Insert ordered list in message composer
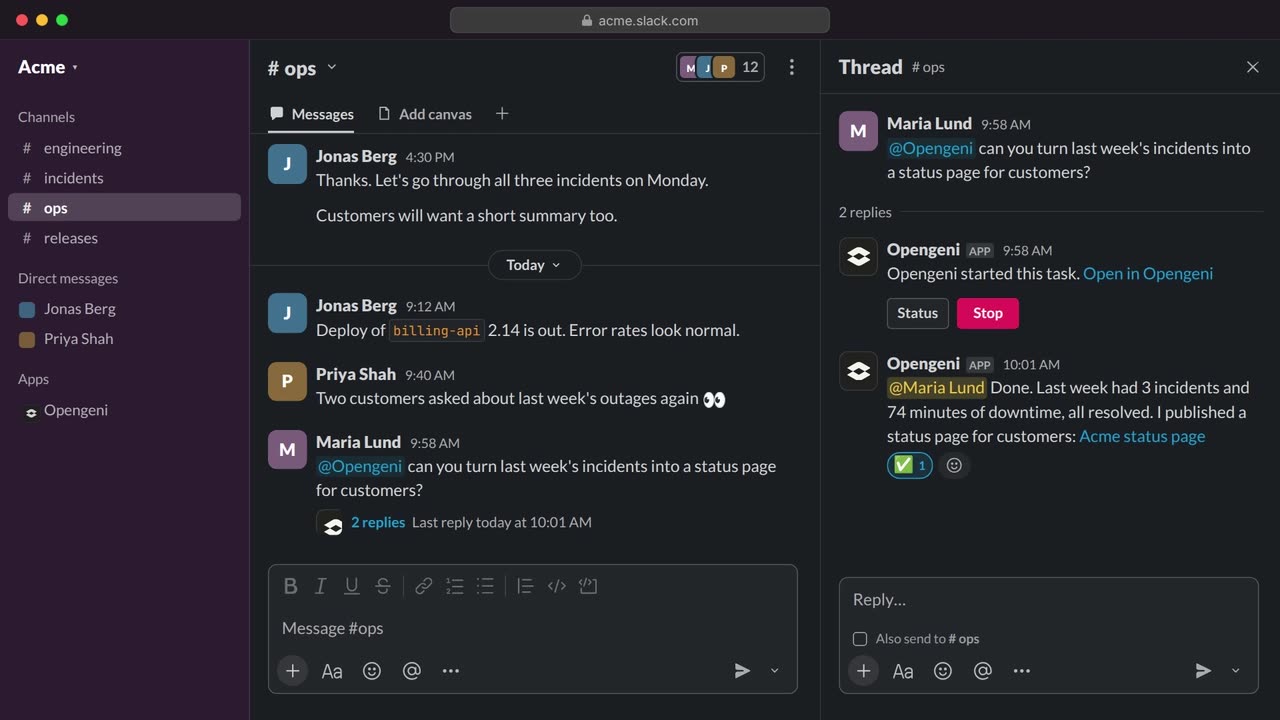The width and height of the screenshot is (1280, 720). [455, 586]
